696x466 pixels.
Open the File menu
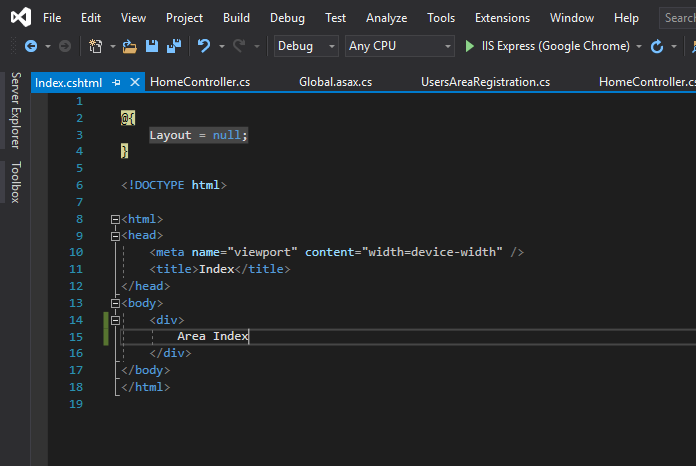point(52,18)
